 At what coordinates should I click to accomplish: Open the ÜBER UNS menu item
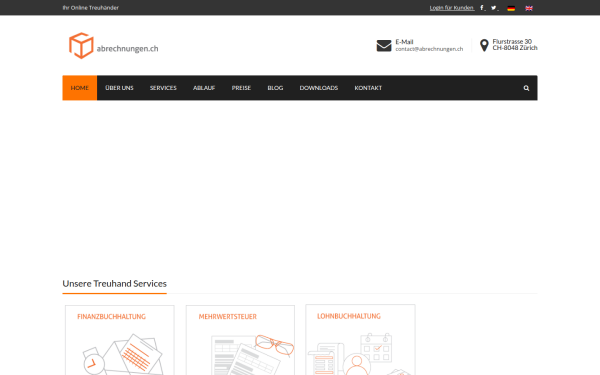click(x=119, y=88)
